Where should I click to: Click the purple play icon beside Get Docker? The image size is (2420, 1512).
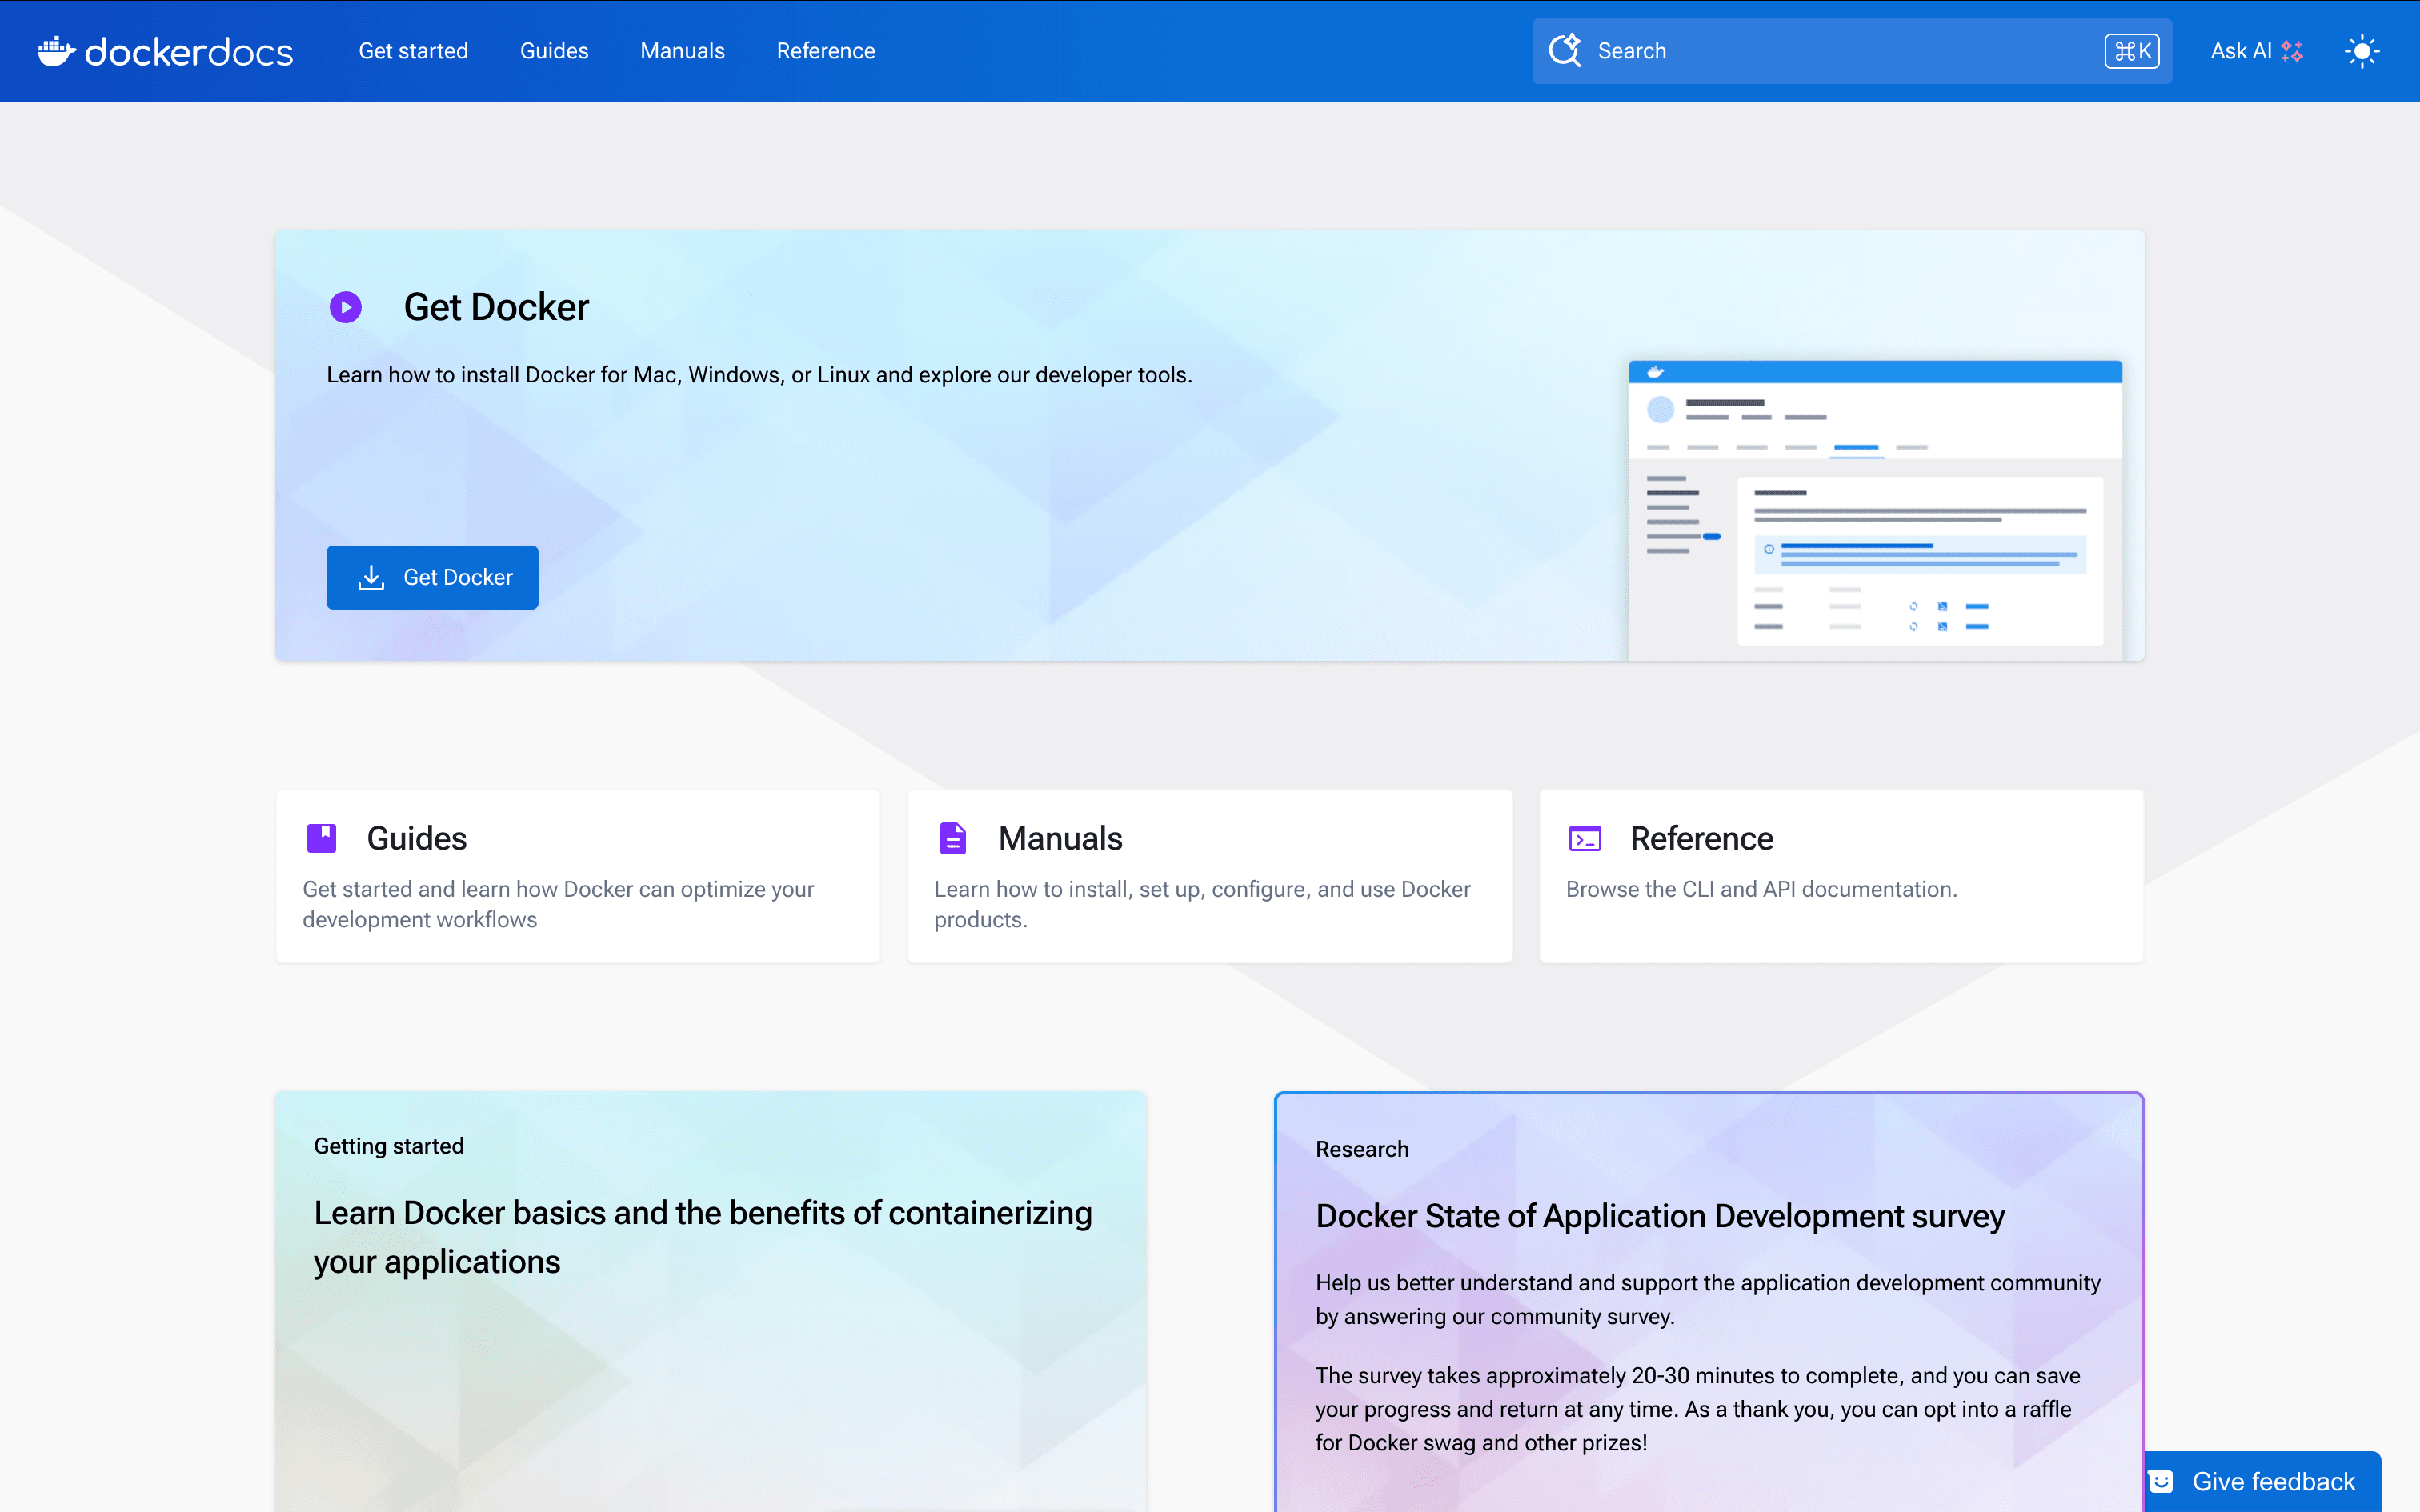pos(346,307)
